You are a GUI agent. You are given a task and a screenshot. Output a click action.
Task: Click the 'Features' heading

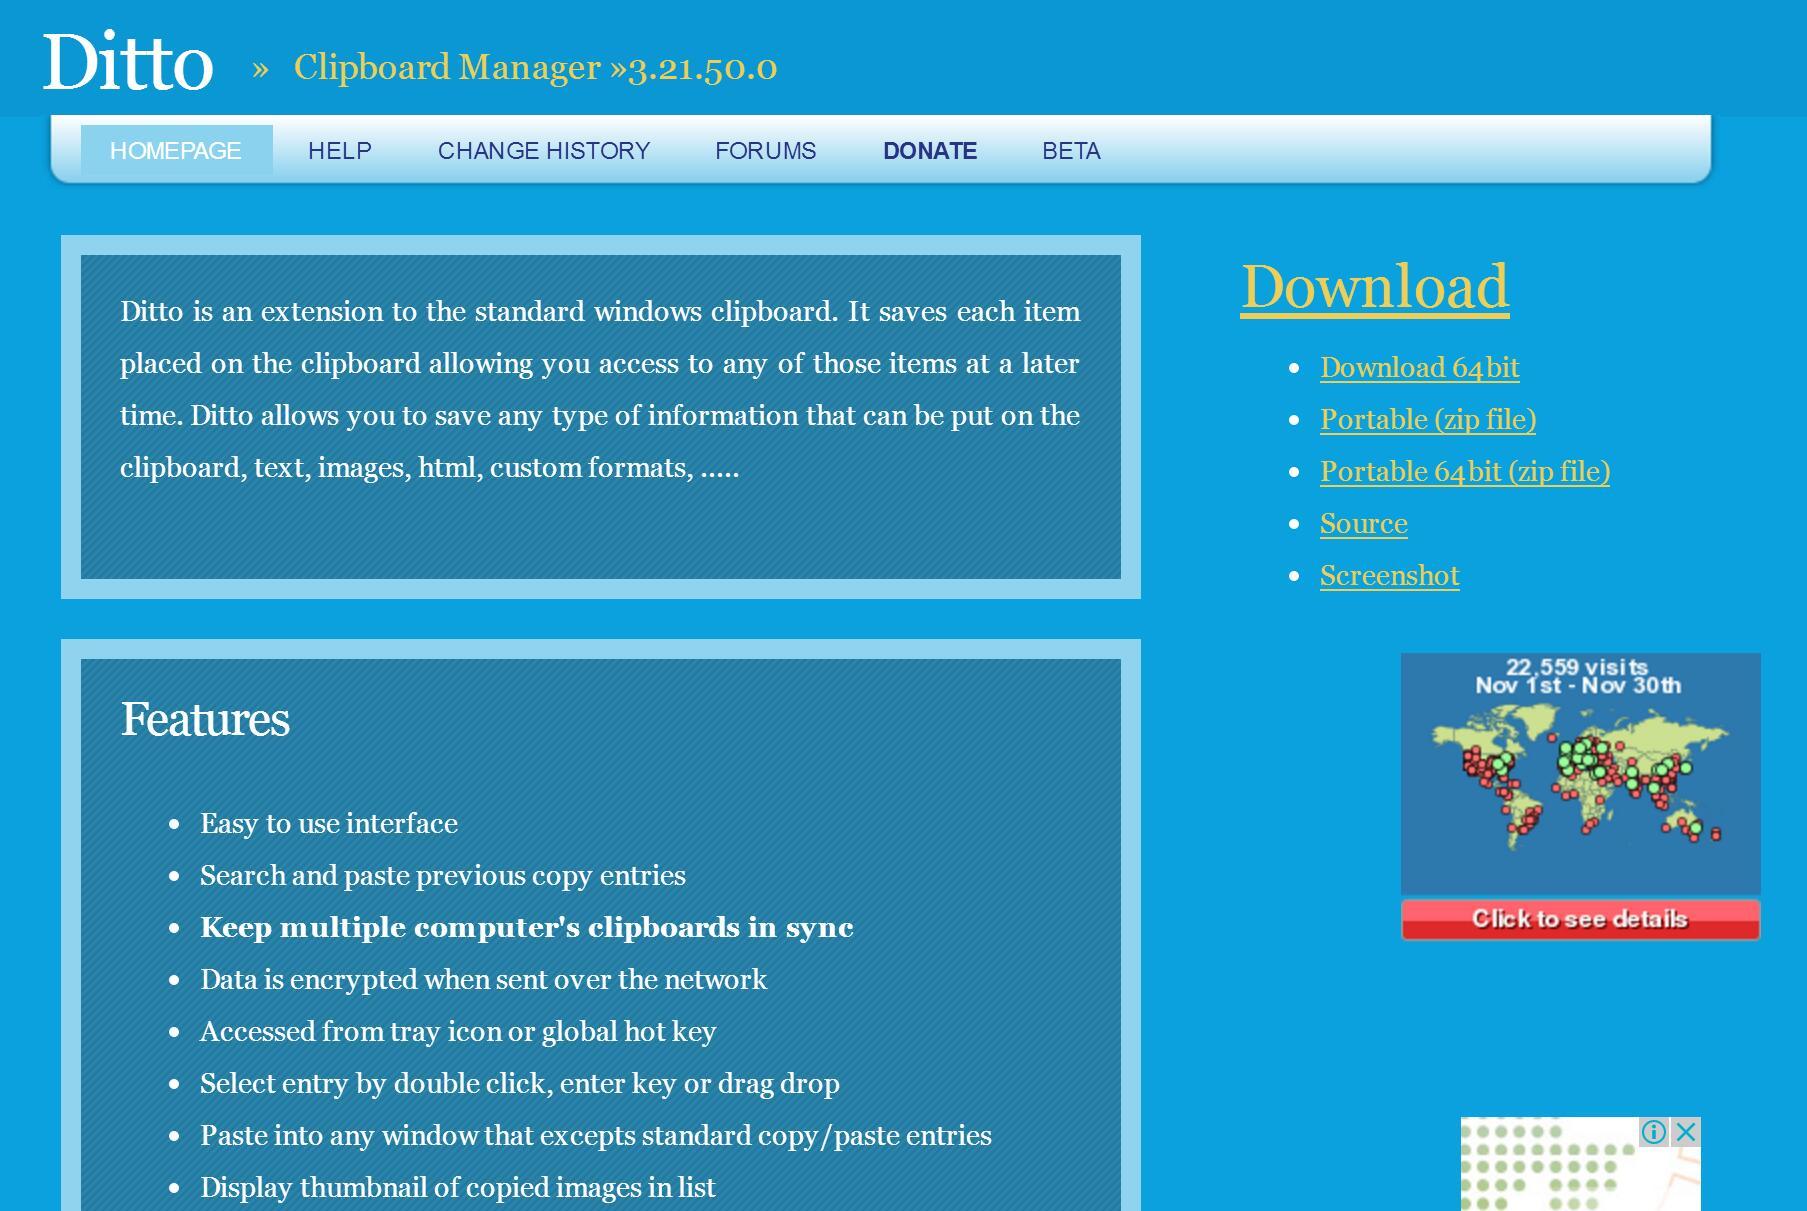(205, 720)
